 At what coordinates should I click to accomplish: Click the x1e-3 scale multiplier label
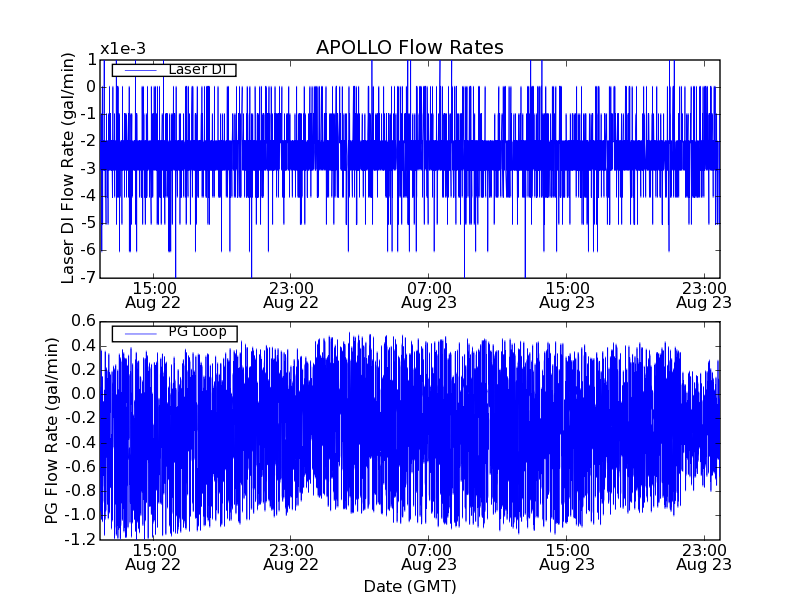[121, 49]
